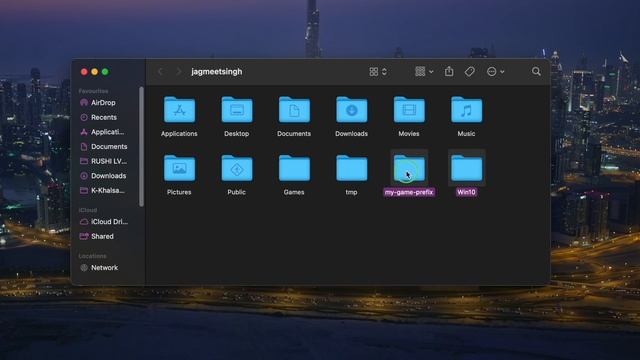
Task: Select the Music folder icon
Action: (x=467, y=109)
